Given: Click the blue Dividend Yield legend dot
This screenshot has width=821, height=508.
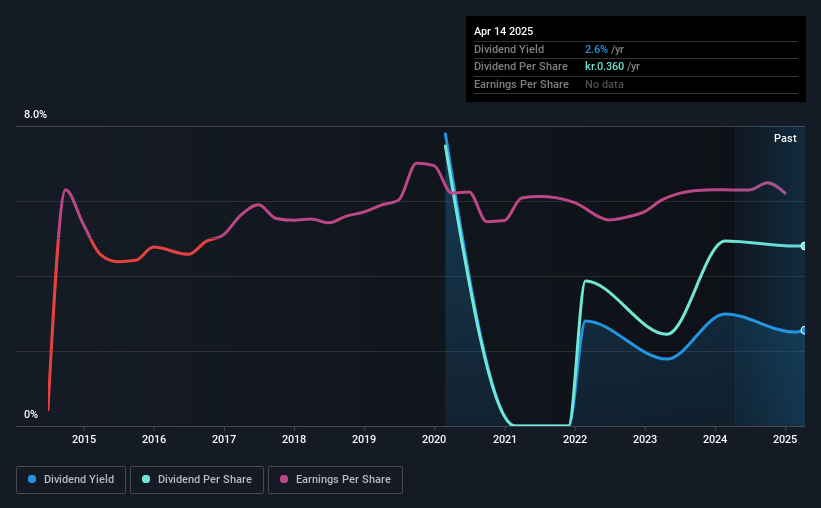Looking at the screenshot, I should [32, 479].
